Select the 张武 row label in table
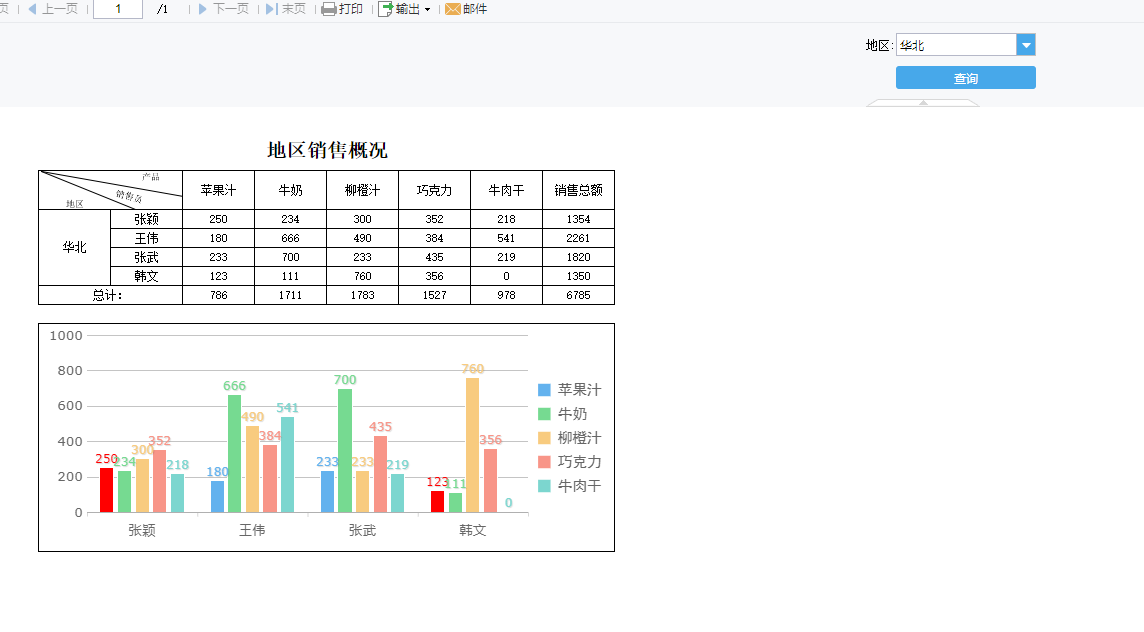The width and height of the screenshot is (1144, 632). tap(146, 257)
